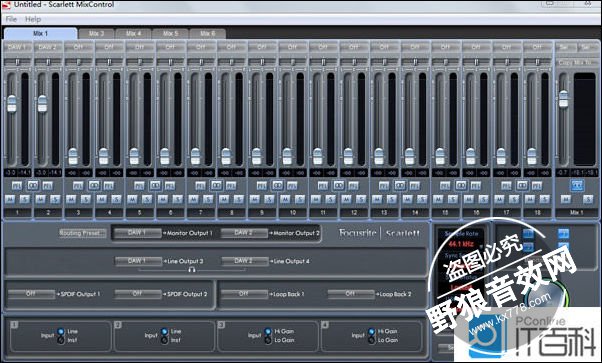The width and height of the screenshot is (602, 363).
Task: Open the Loop Back 2 source dropdown
Action: 351,294
